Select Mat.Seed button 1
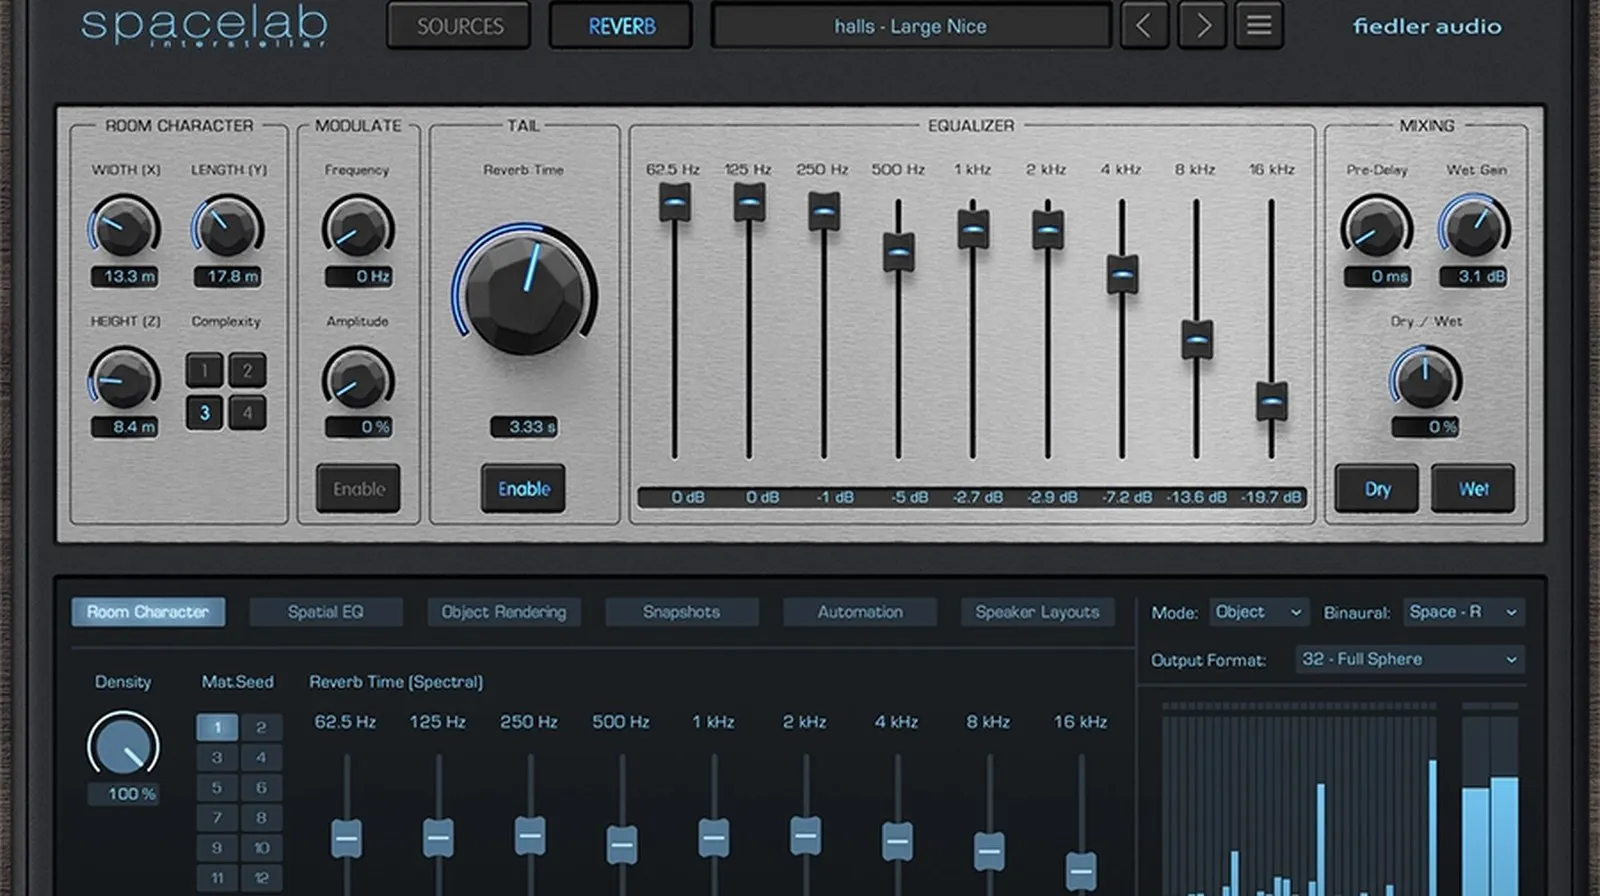1600x896 pixels. [217, 727]
